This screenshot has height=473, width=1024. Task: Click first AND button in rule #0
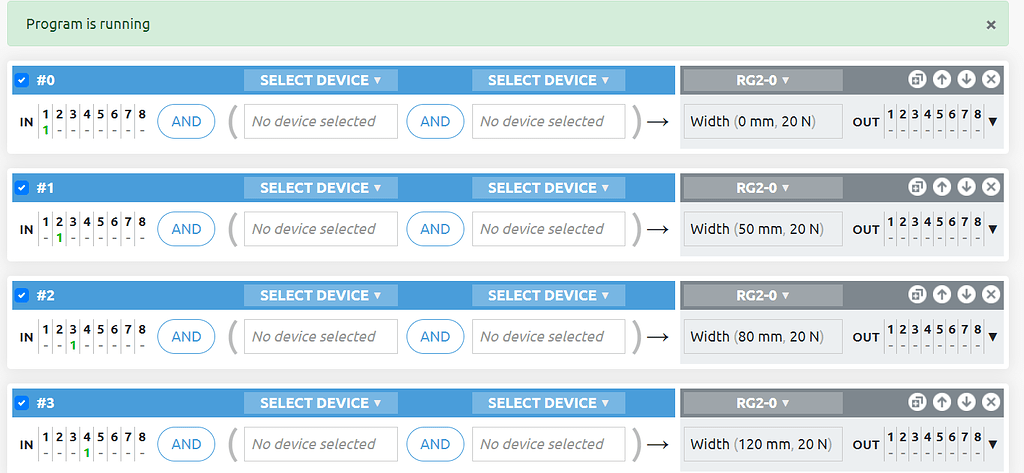pyautogui.click(x=186, y=121)
